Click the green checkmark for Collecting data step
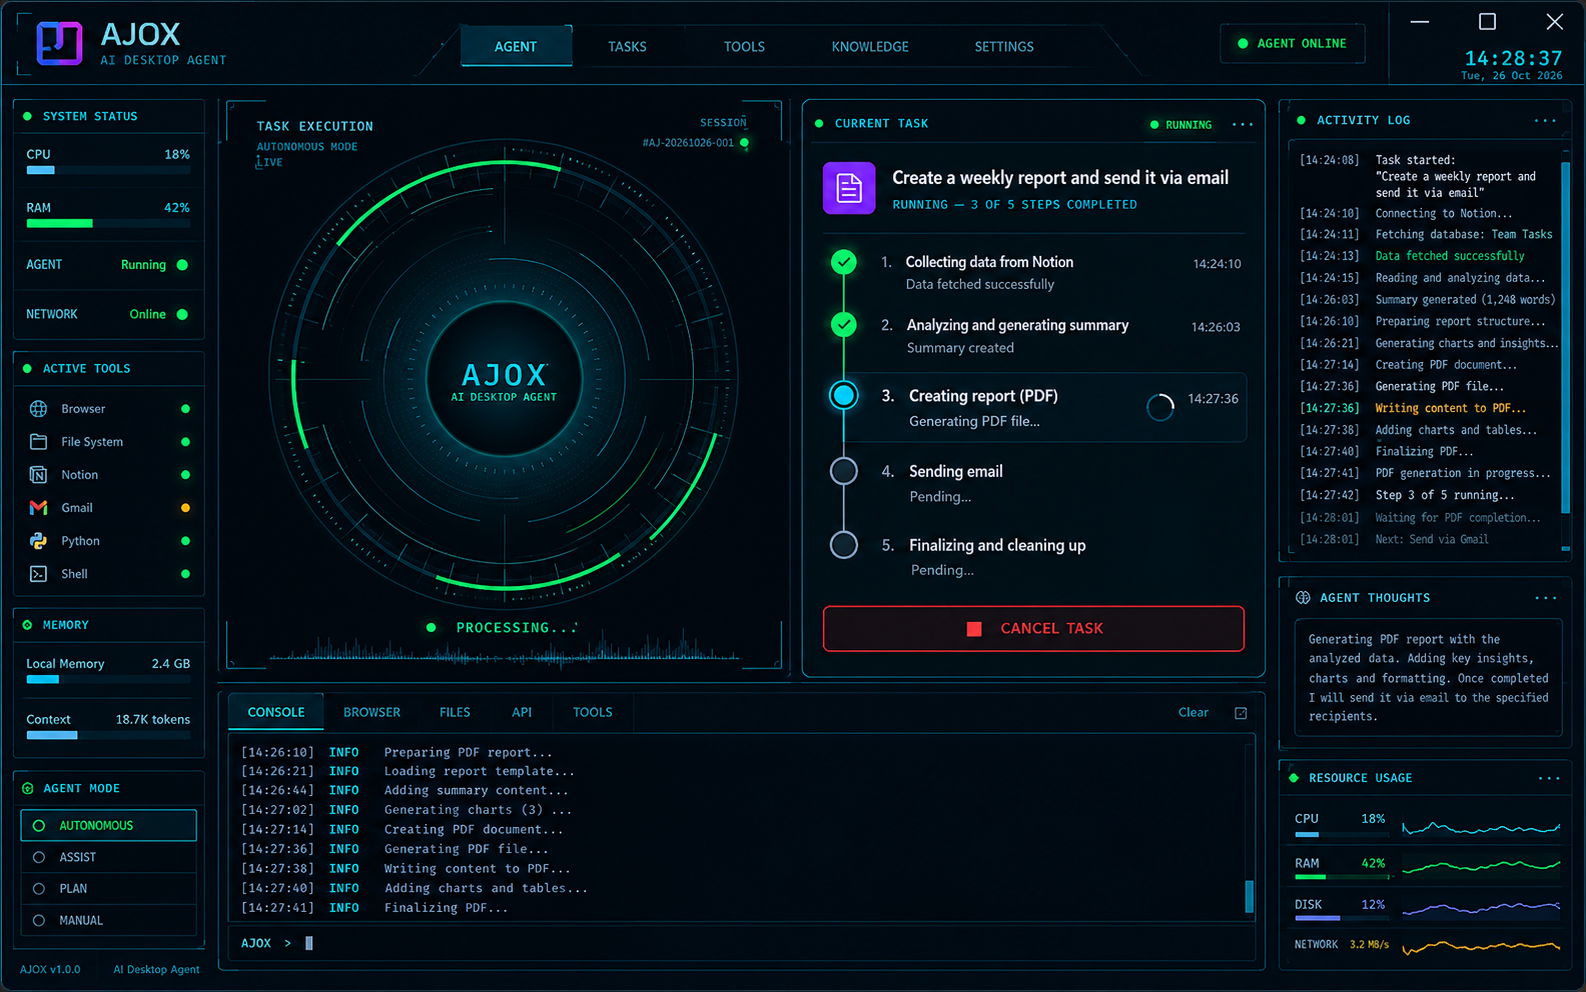This screenshot has width=1586, height=992. (844, 262)
